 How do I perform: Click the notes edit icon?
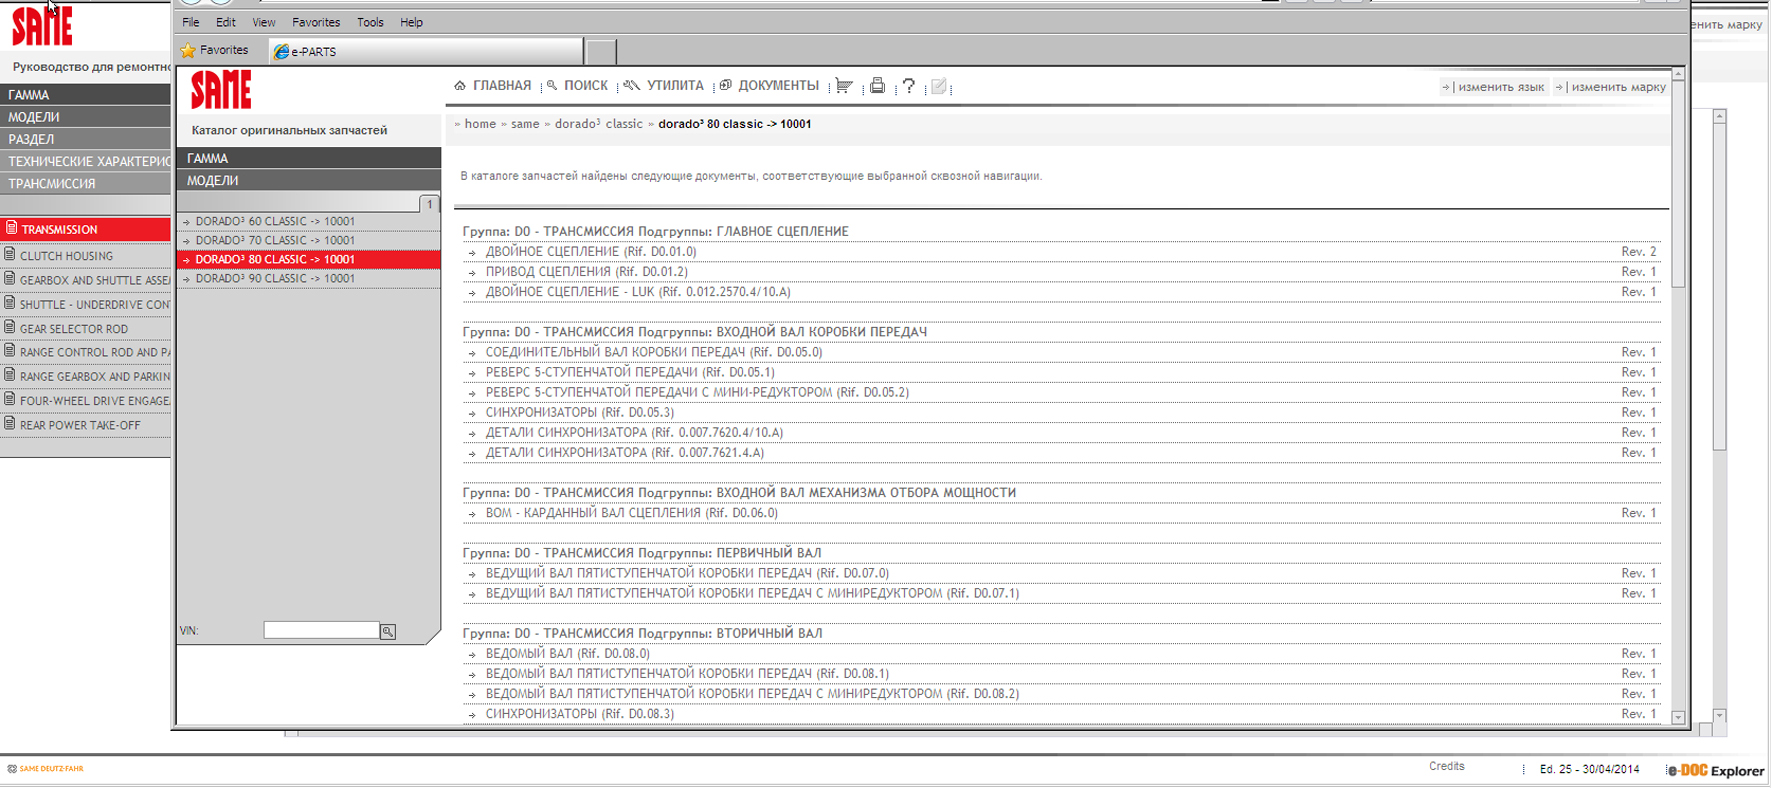coord(938,86)
